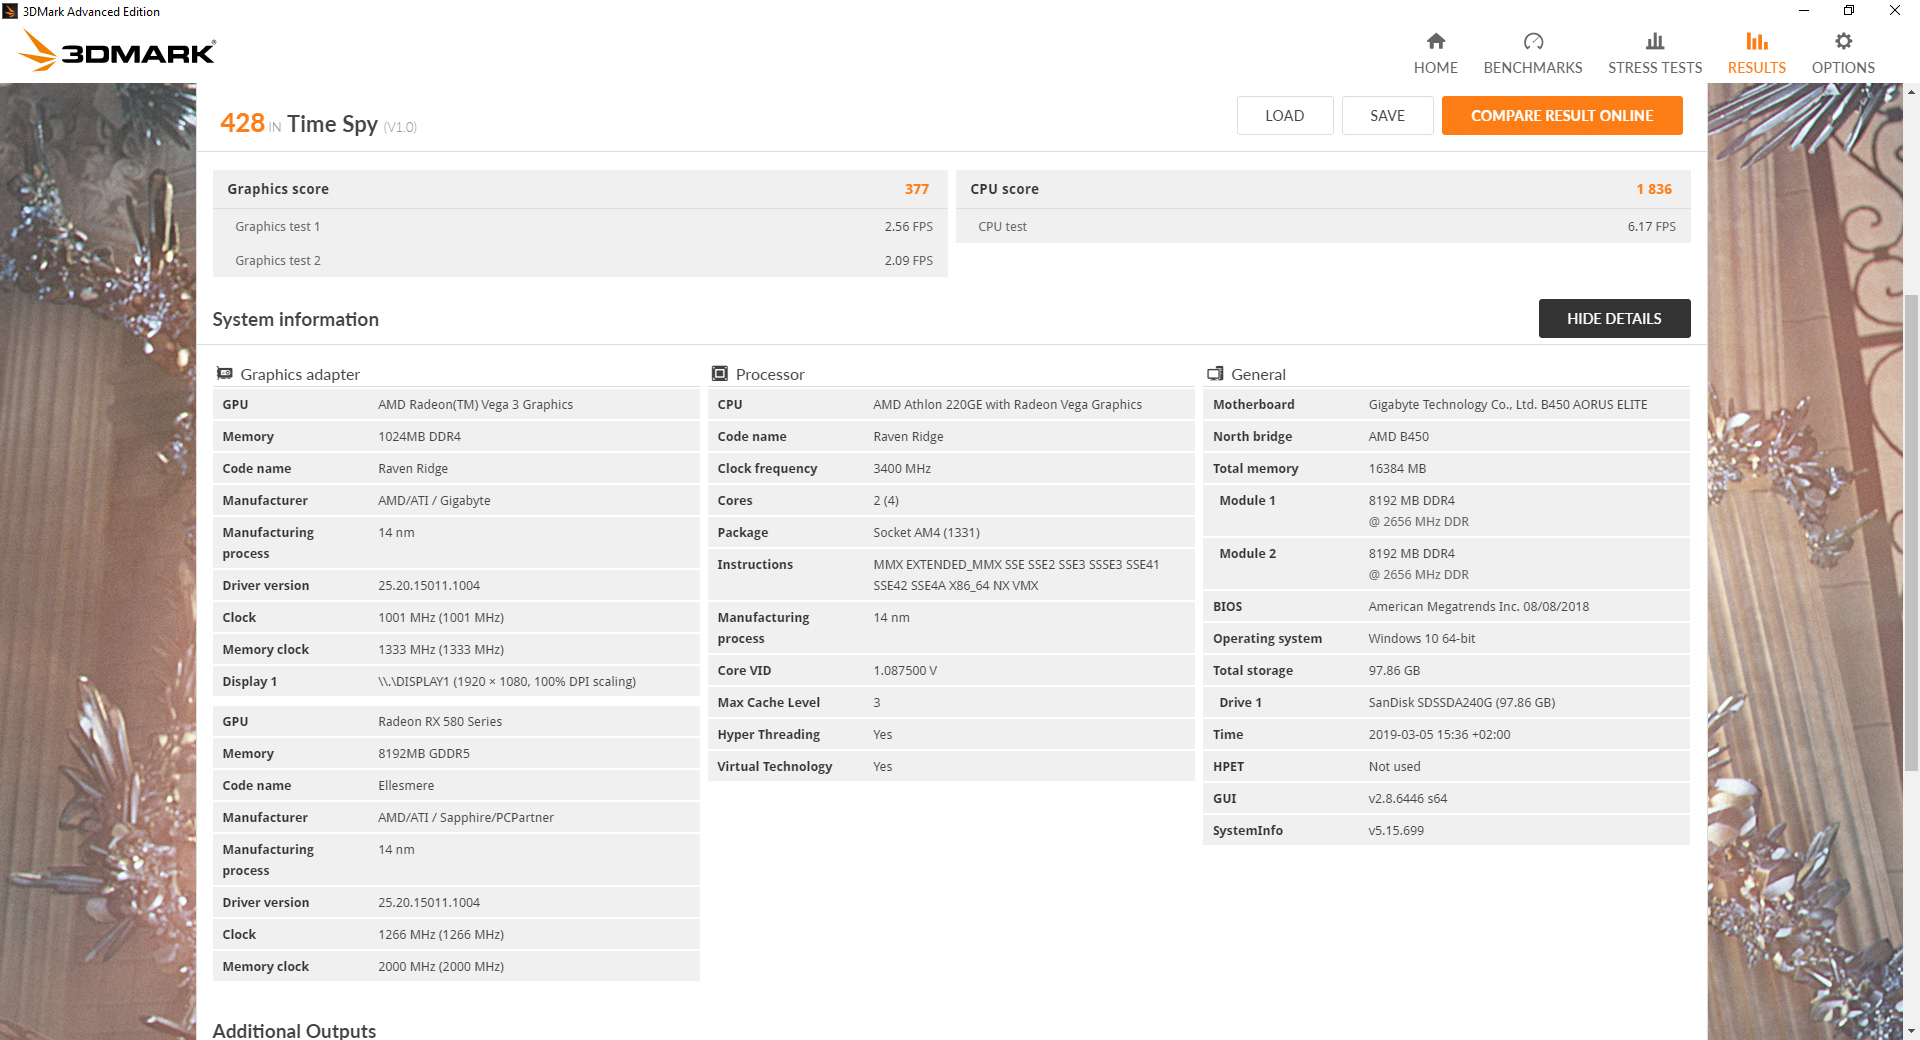Click the Display 1 resolution value
Viewport: 1920px width, 1040px height.
click(x=507, y=682)
